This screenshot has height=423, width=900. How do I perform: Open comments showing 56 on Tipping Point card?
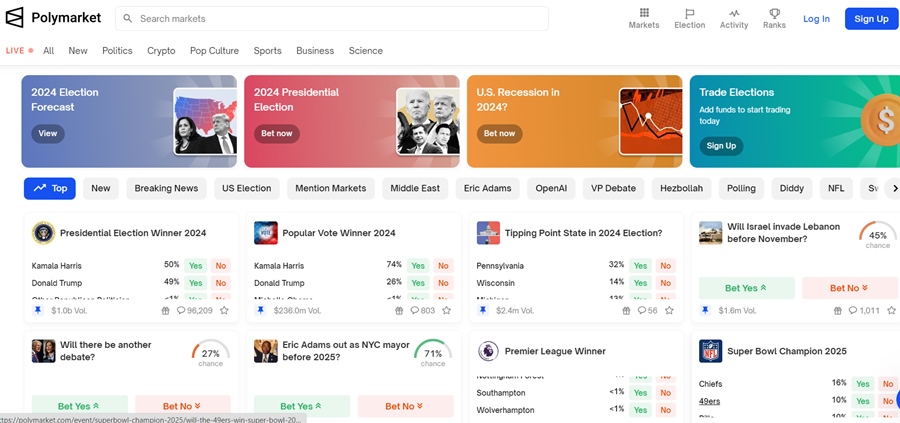click(x=645, y=311)
